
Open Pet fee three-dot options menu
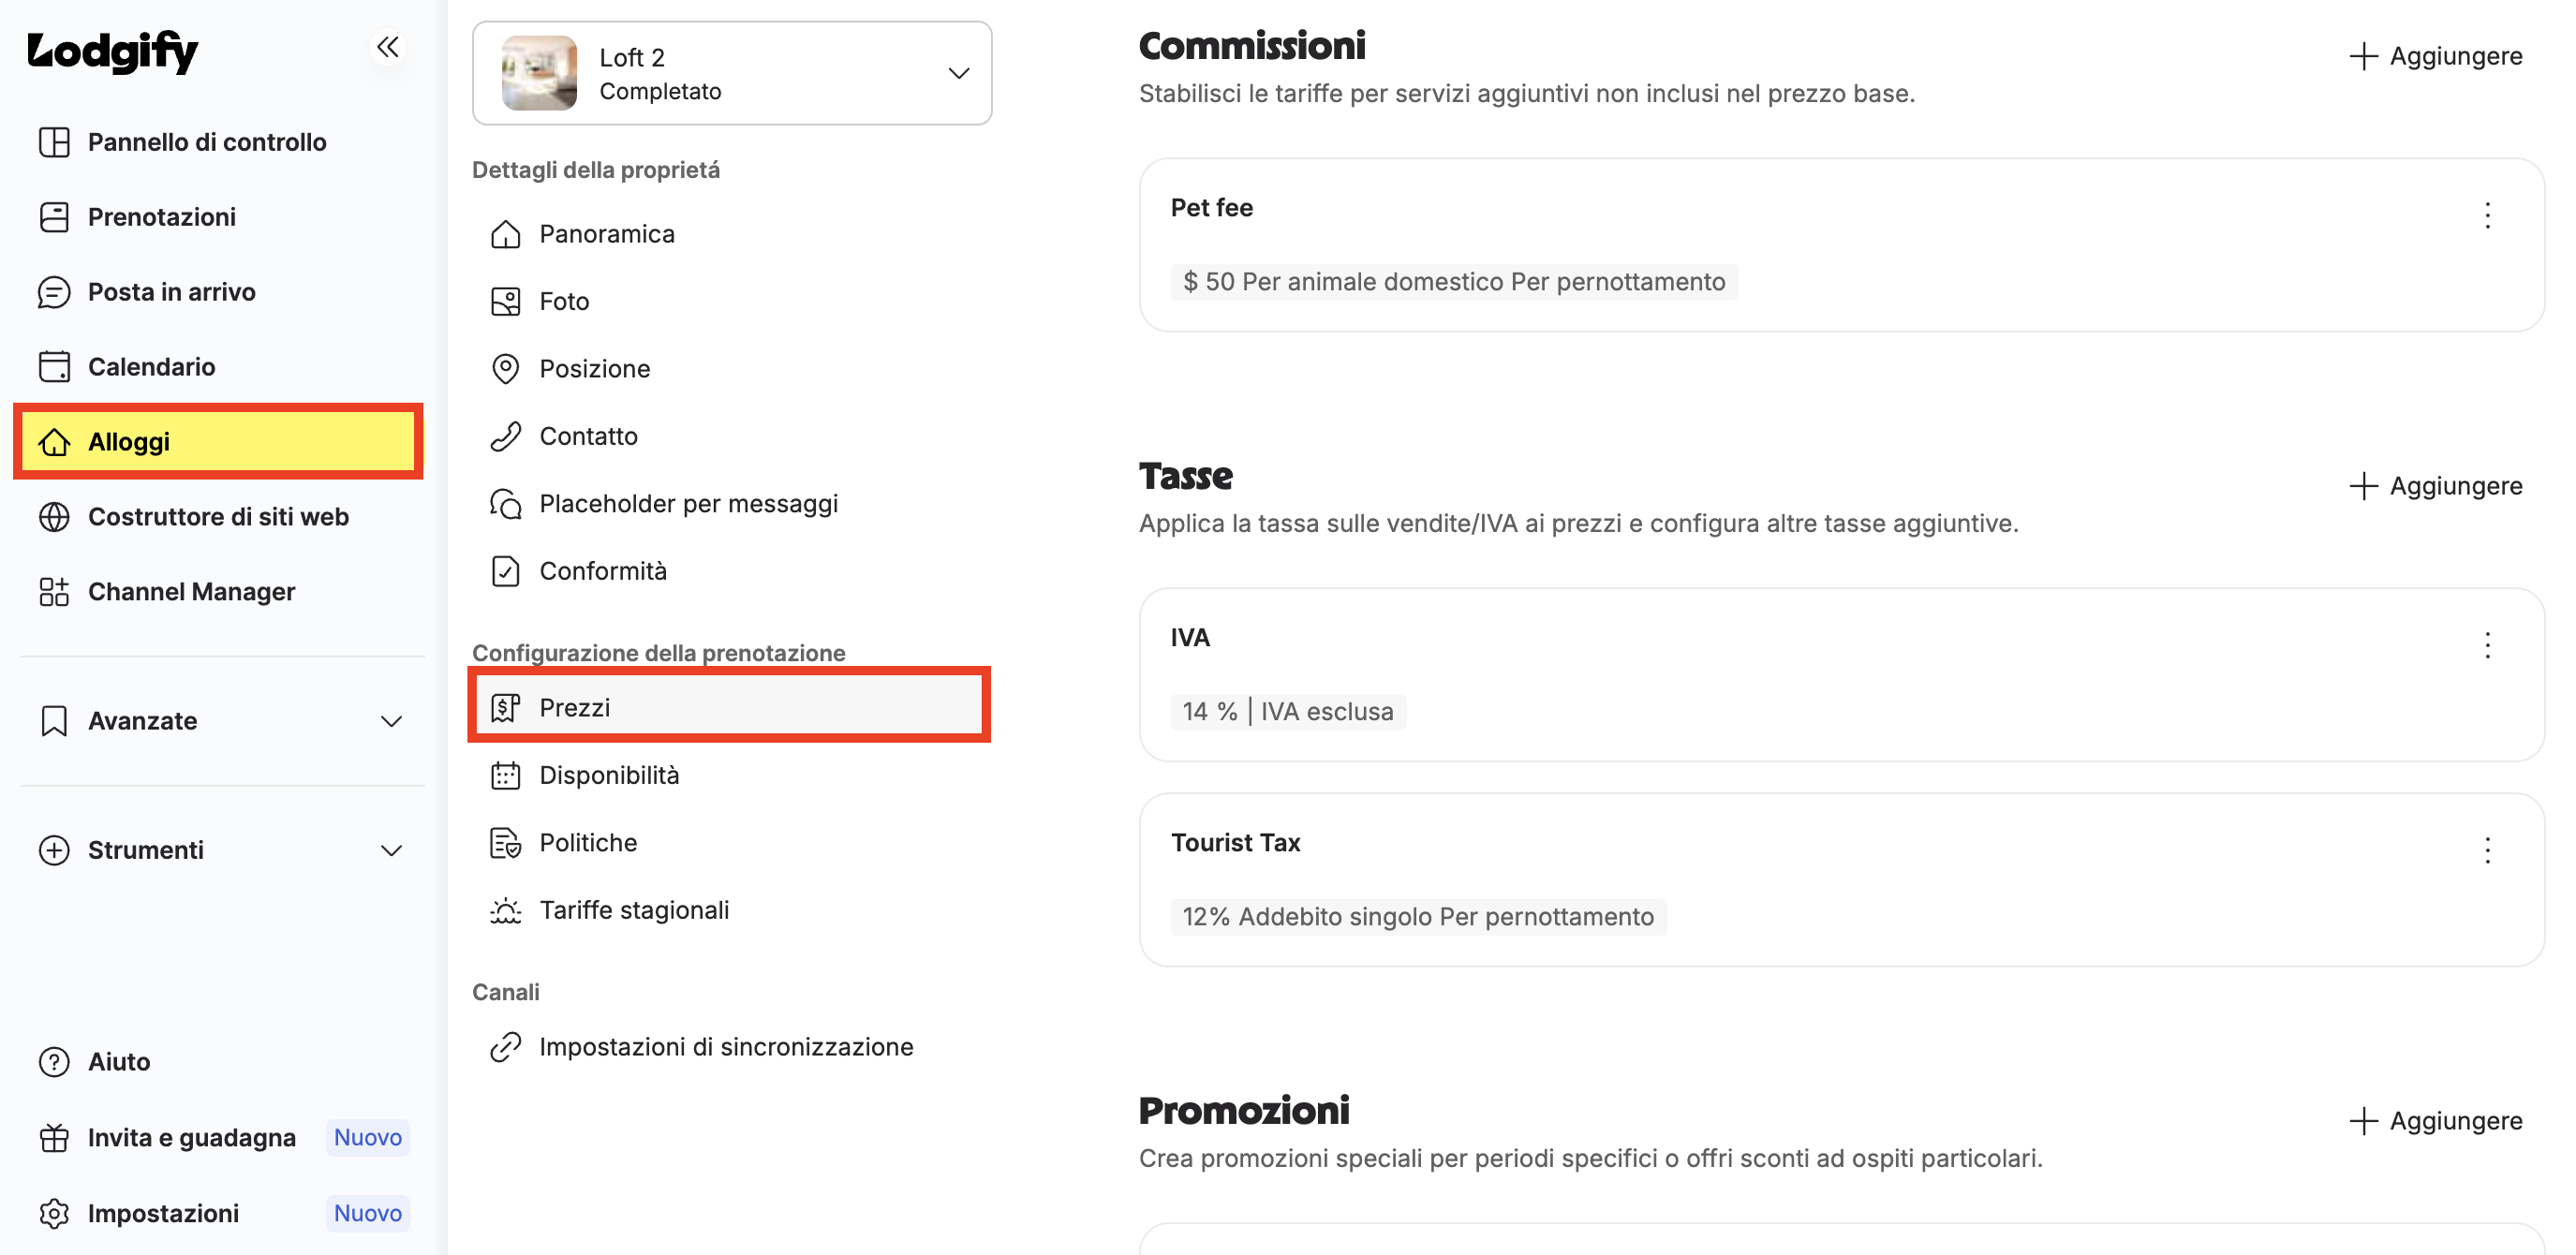click(x=2487, y=215)
